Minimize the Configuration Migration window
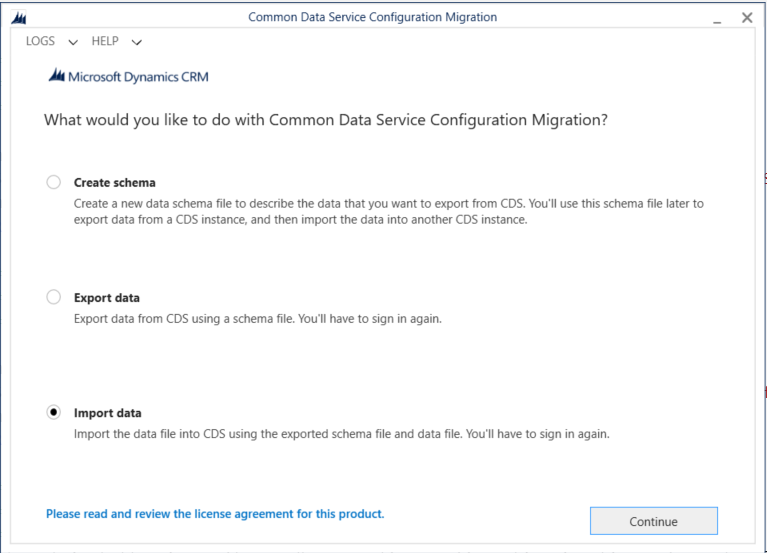This screenshot has width=767, height=553. (x=718, y=18)
